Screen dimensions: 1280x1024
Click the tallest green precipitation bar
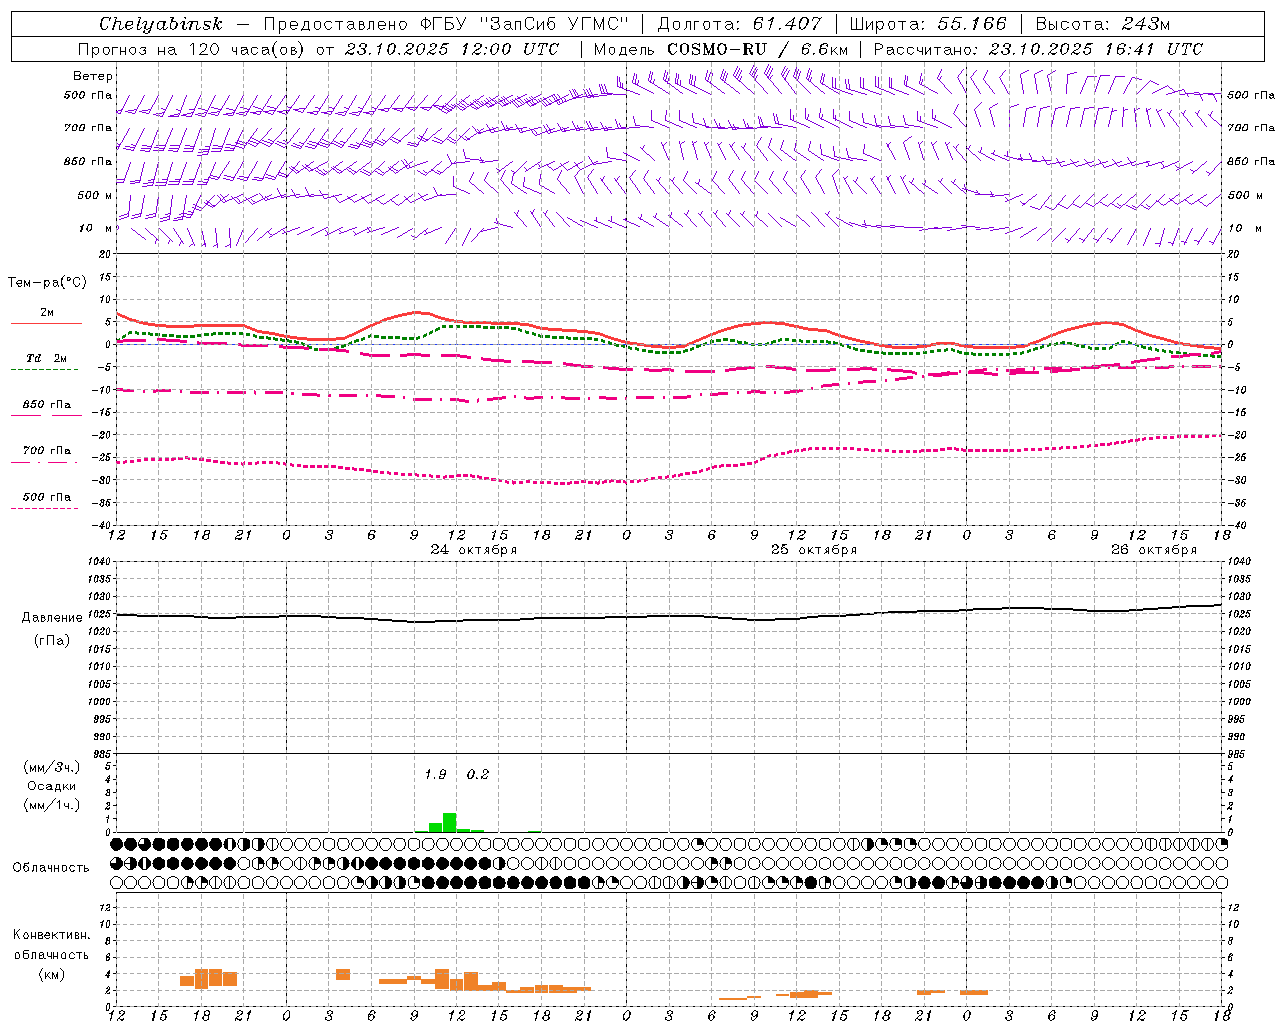point(449,822)
